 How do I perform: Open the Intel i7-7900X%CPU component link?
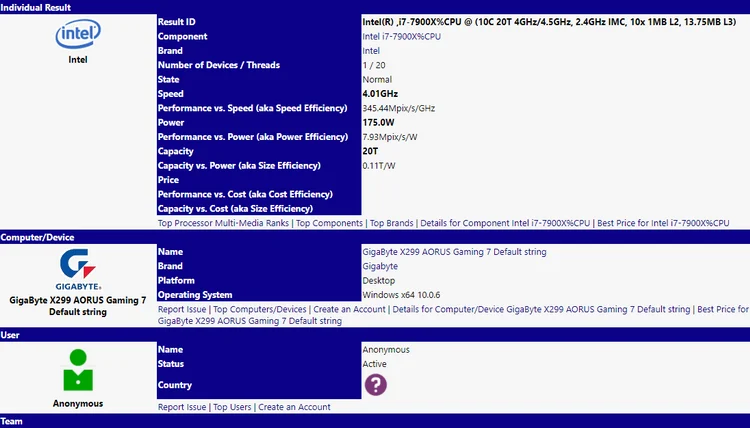click(401, 36)
